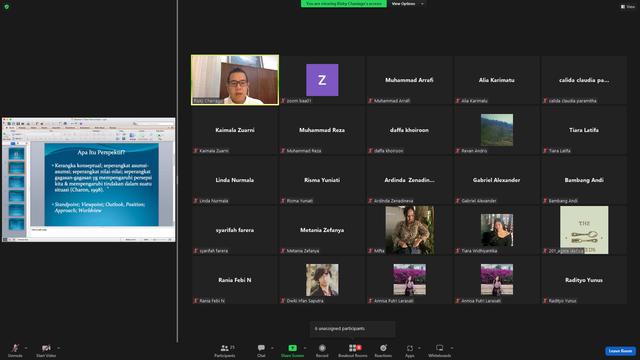Select Alia Karimatu's participant tile
640x360 pixels.
coord(497,80)
